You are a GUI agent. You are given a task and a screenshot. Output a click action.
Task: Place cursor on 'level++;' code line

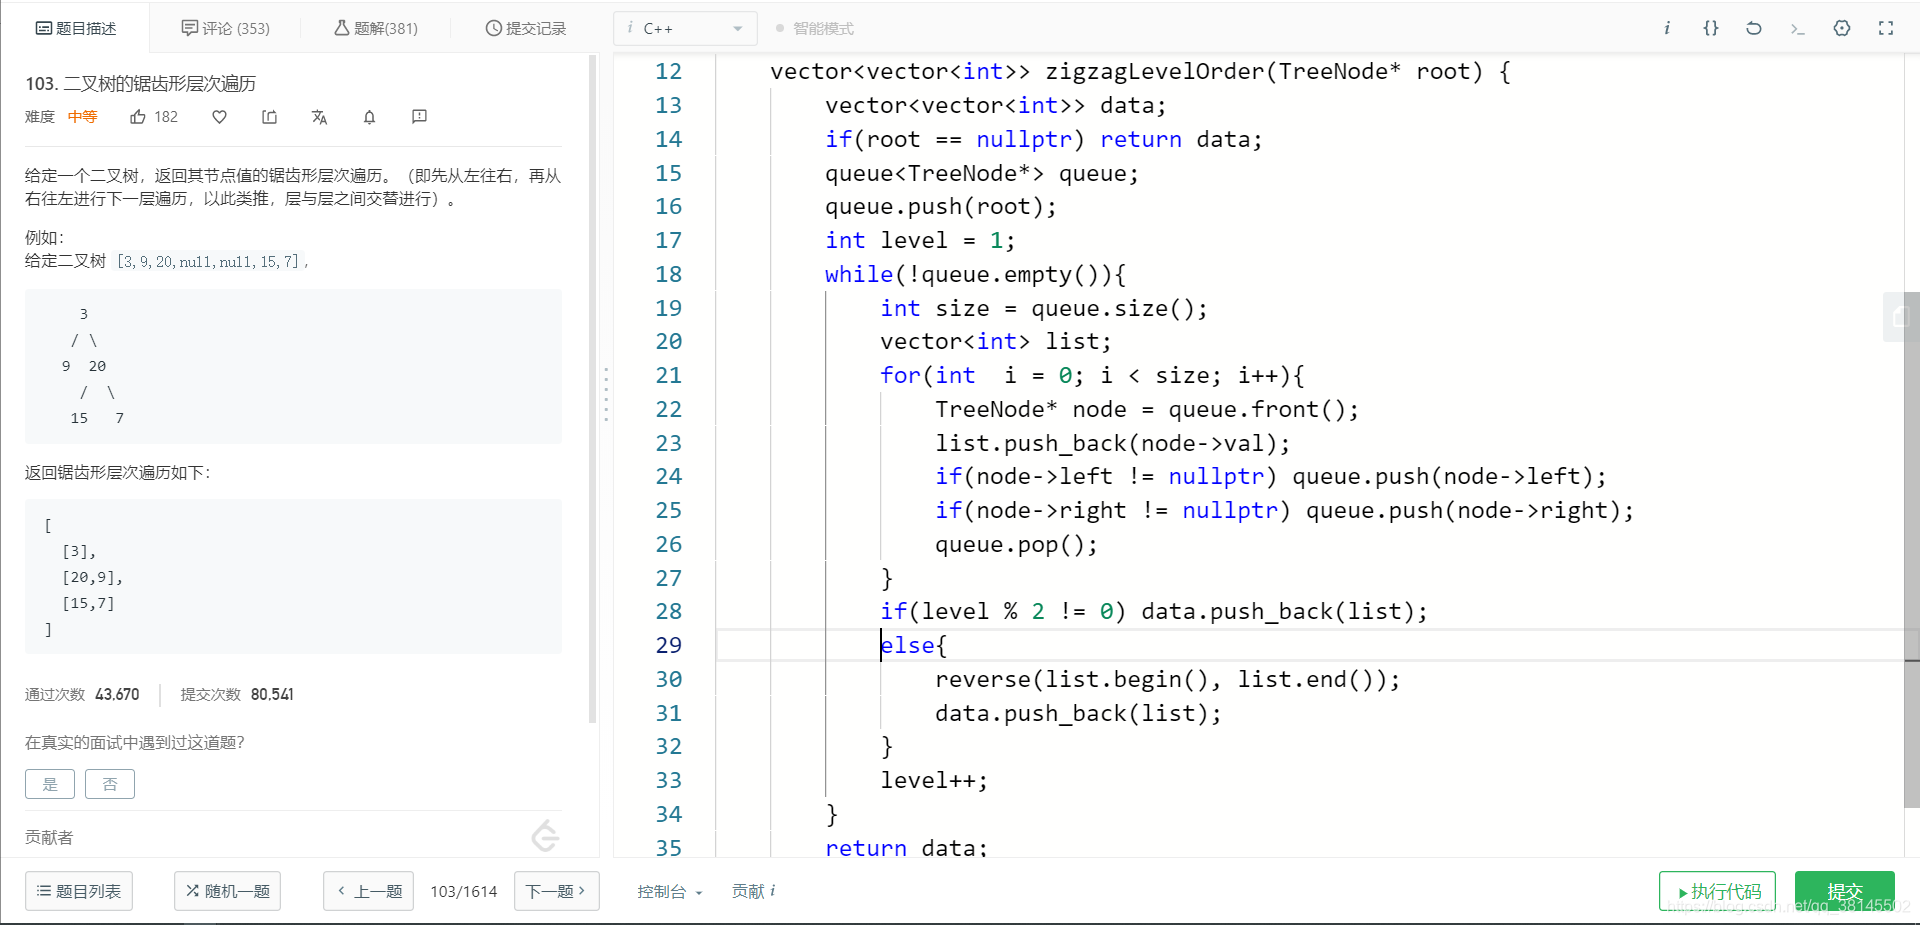pyautogui.click(x=933, y=780)
